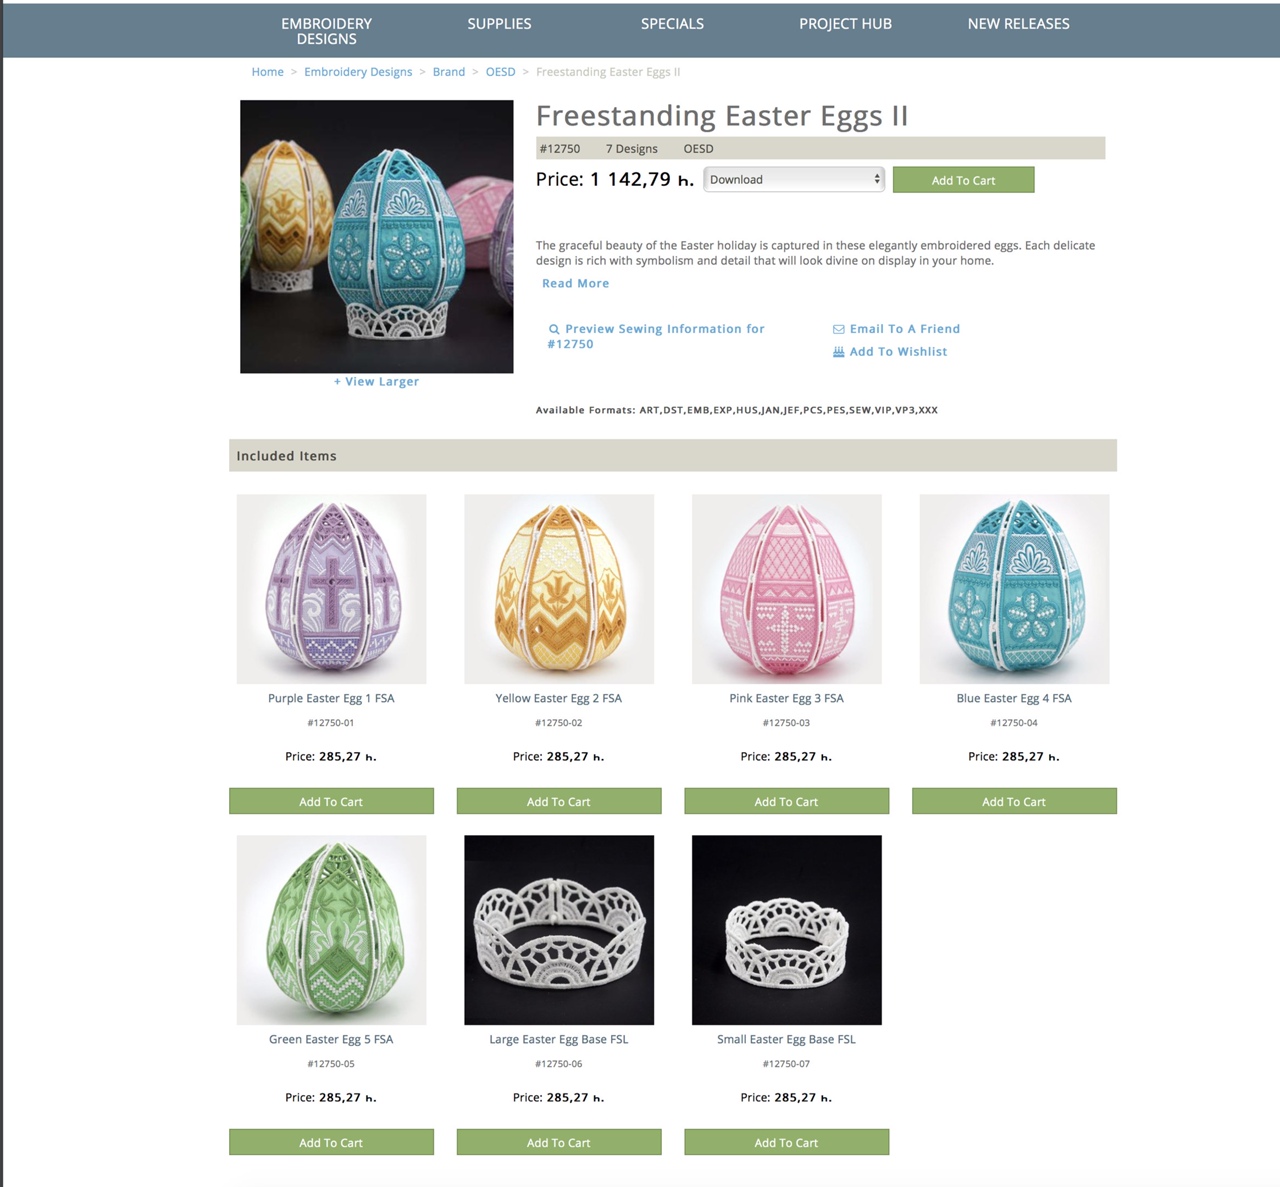Add the Small Easter Egg Base FSL to cart

coord(786,1142)
